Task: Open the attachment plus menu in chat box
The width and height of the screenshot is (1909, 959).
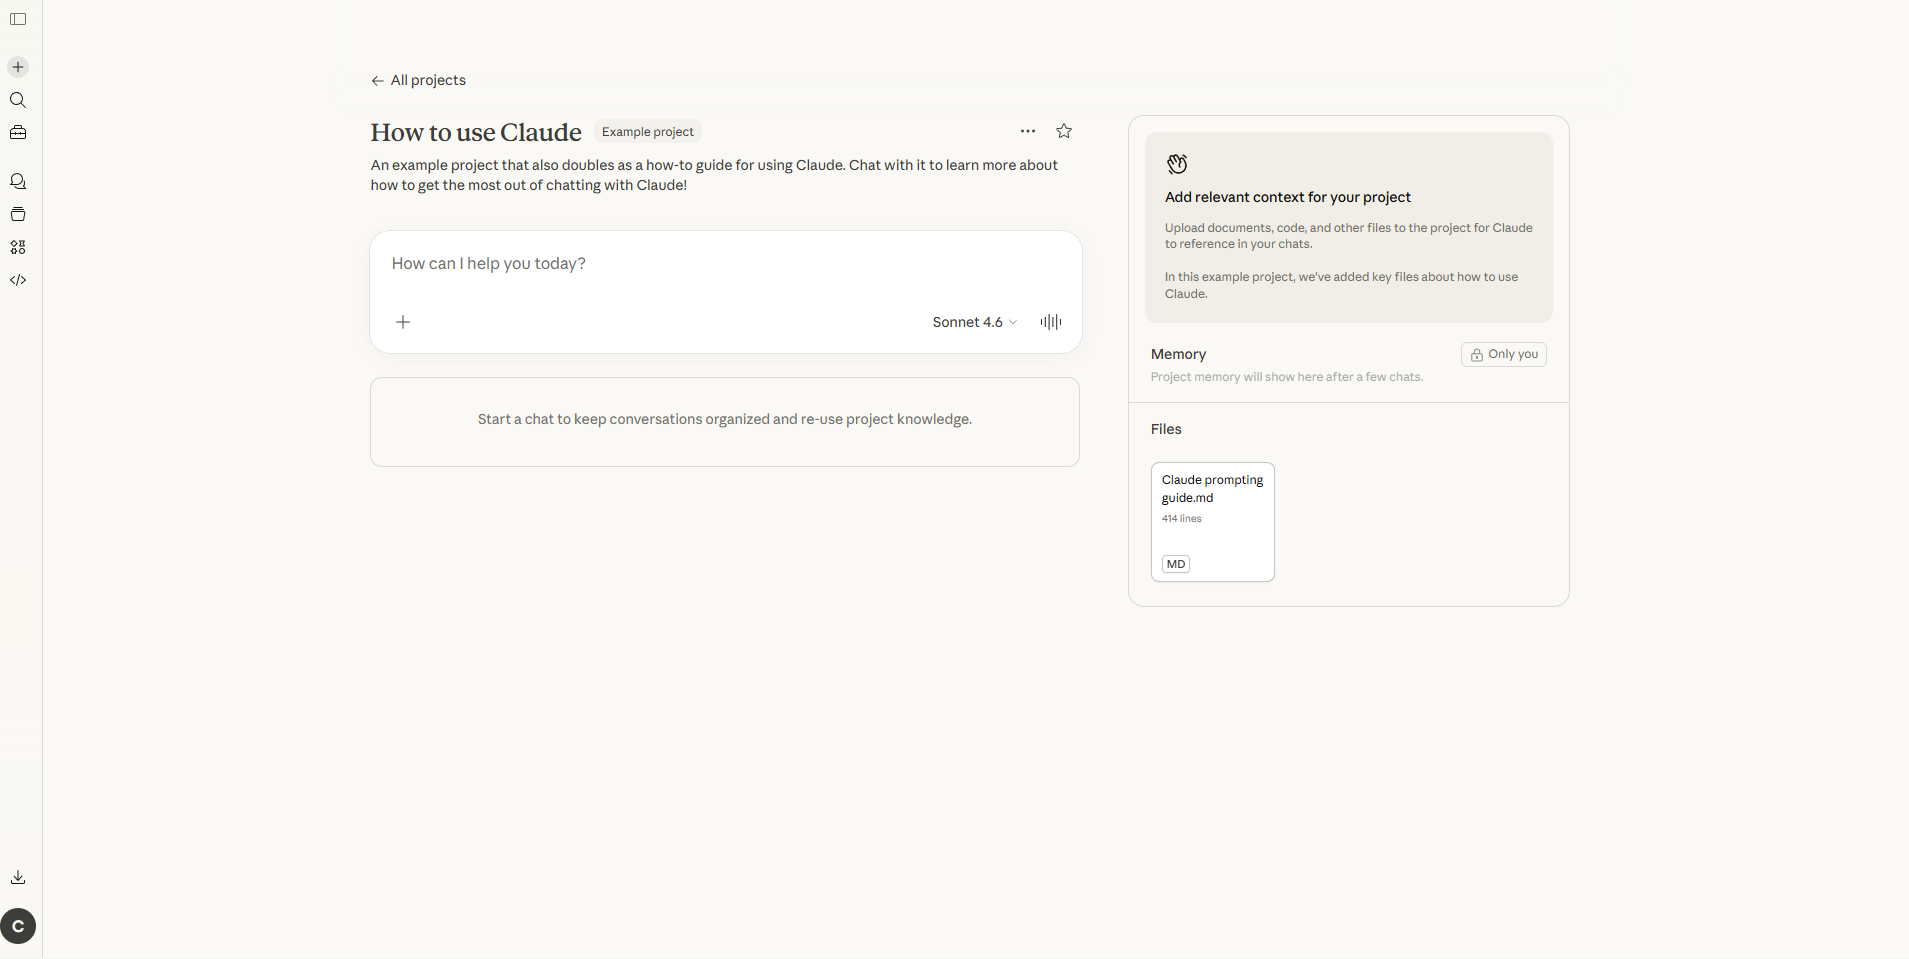Action: pyautogui.click(x=403, y=322)
